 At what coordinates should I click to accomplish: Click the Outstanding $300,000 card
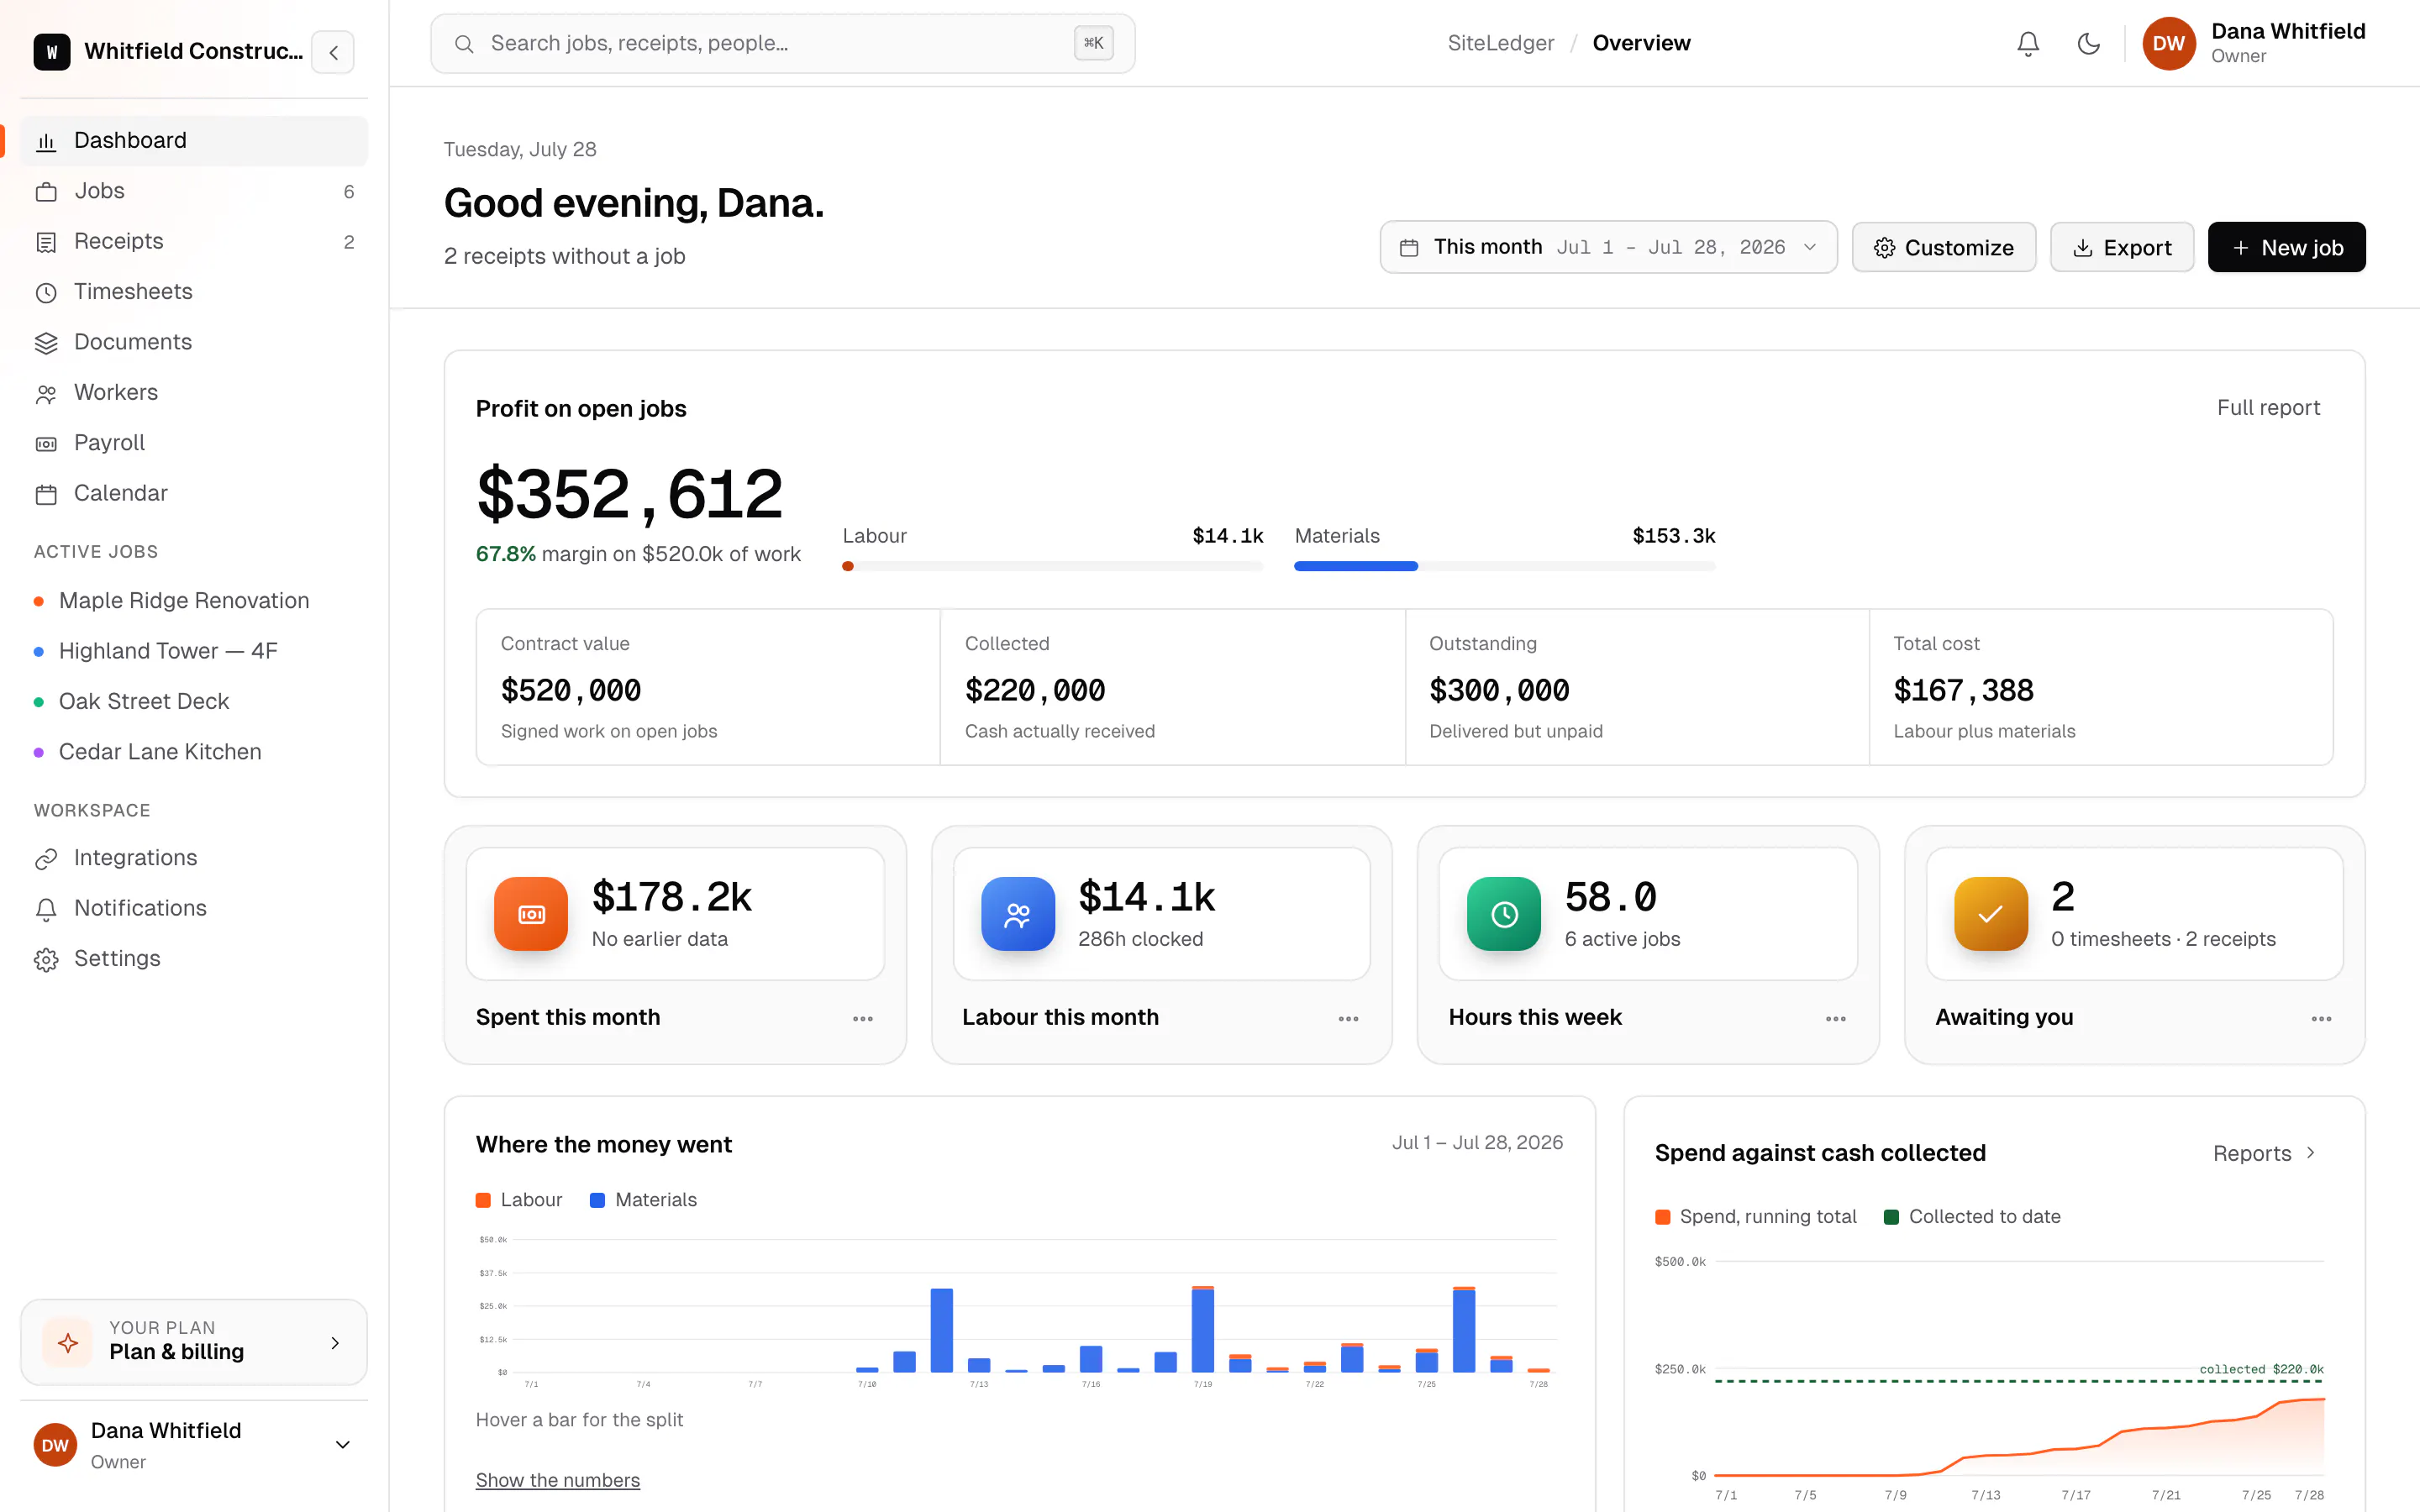point(1637,687)
